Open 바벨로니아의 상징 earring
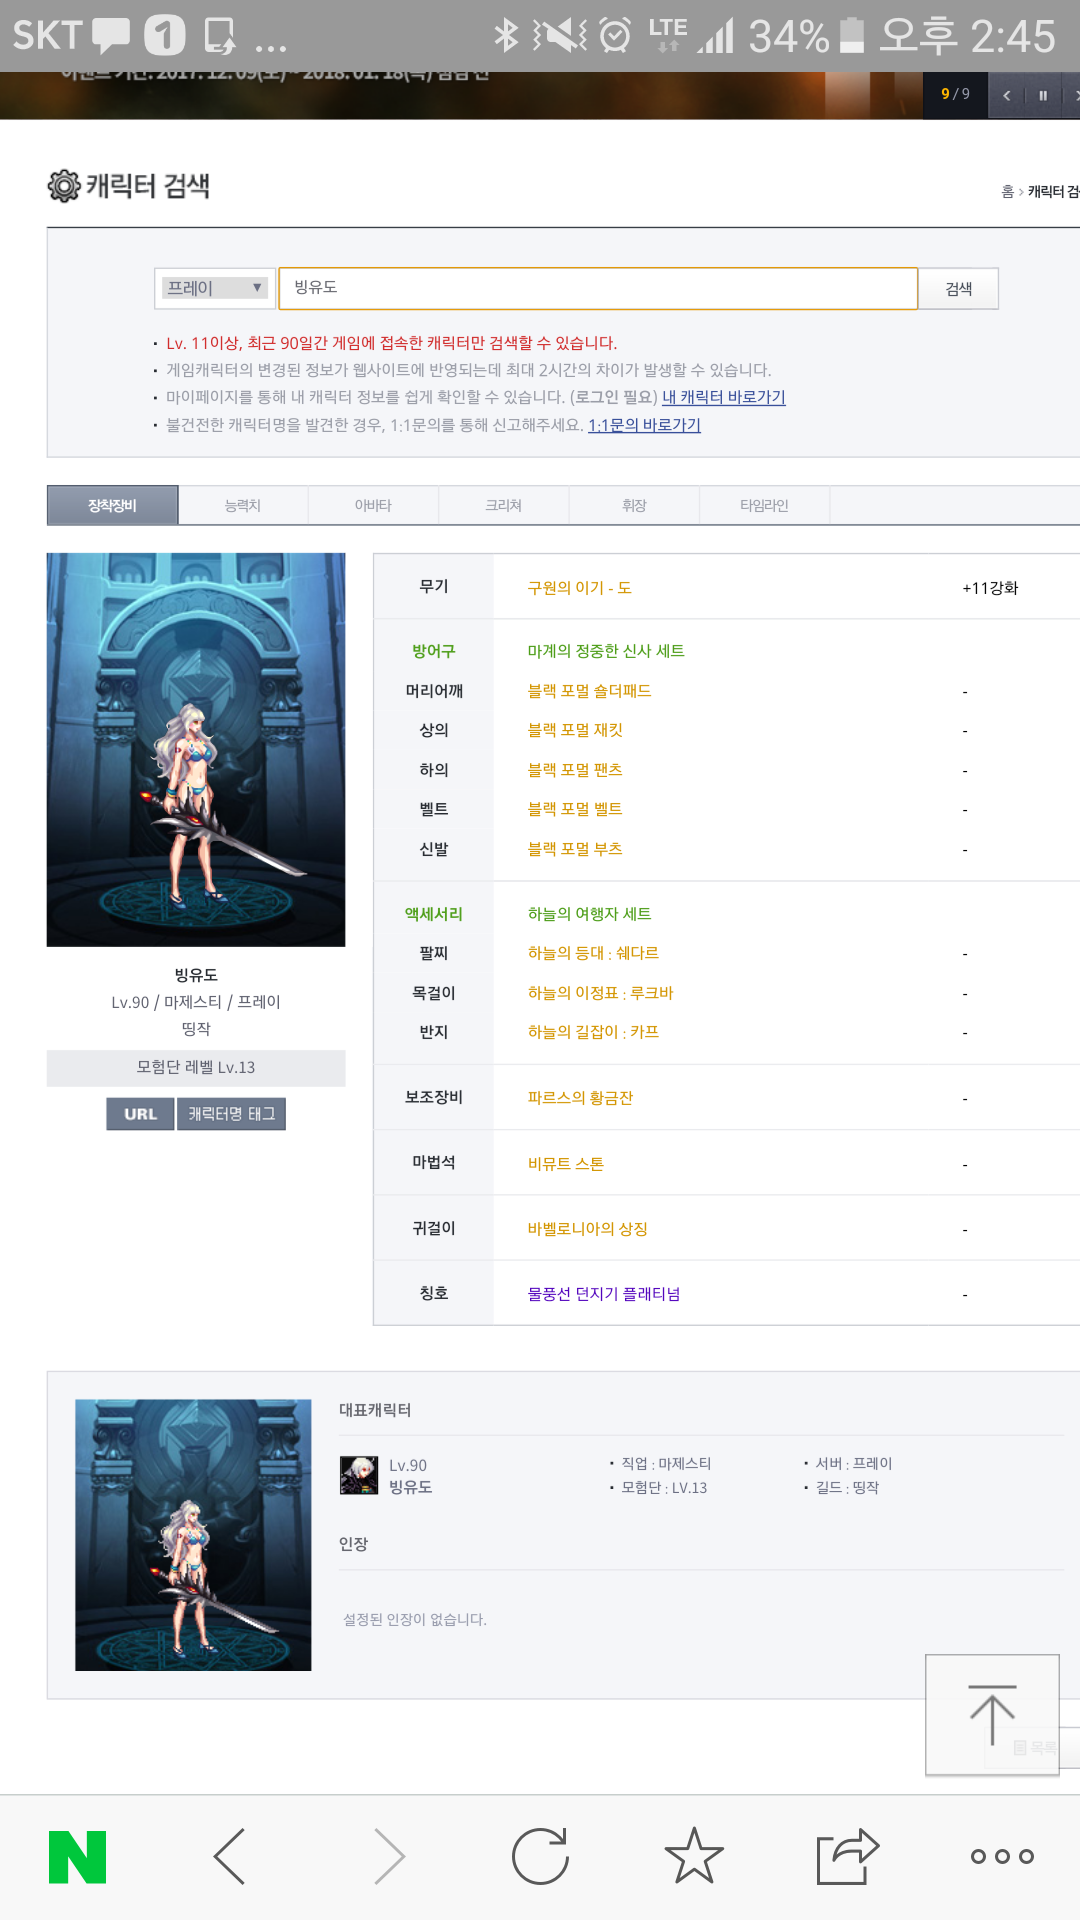 [588, 1229]
